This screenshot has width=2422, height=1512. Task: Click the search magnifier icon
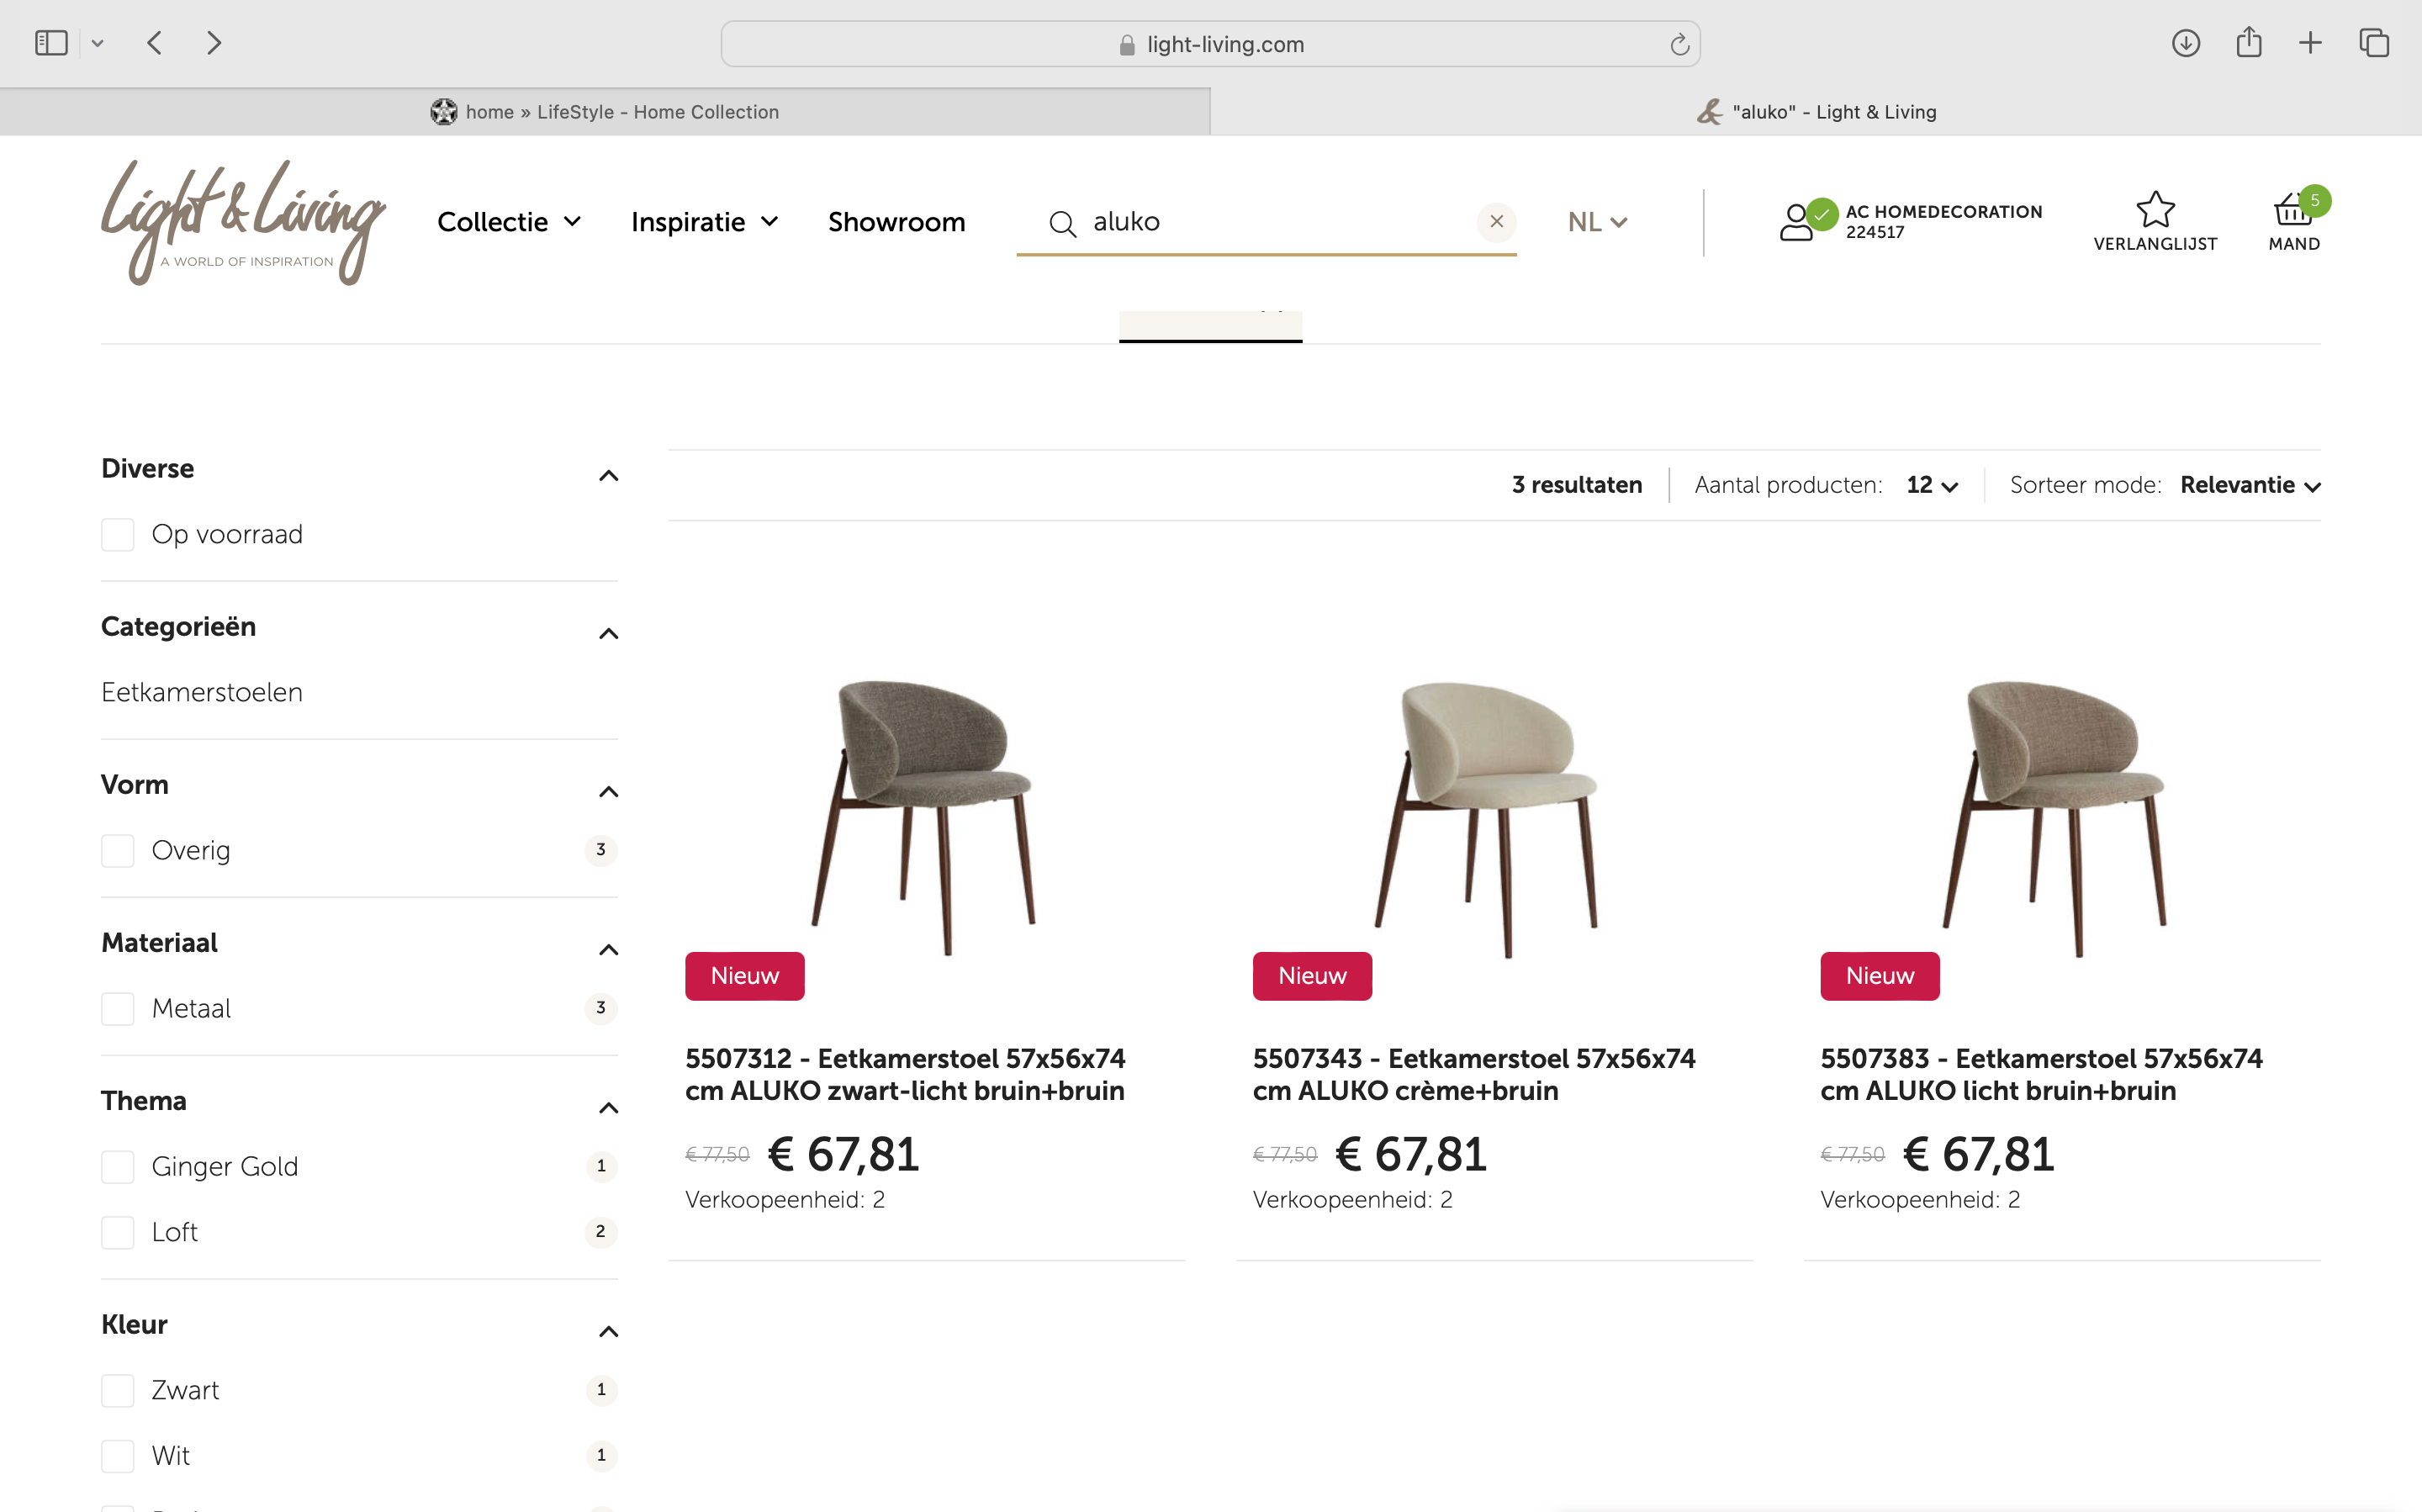point(1062,223)
